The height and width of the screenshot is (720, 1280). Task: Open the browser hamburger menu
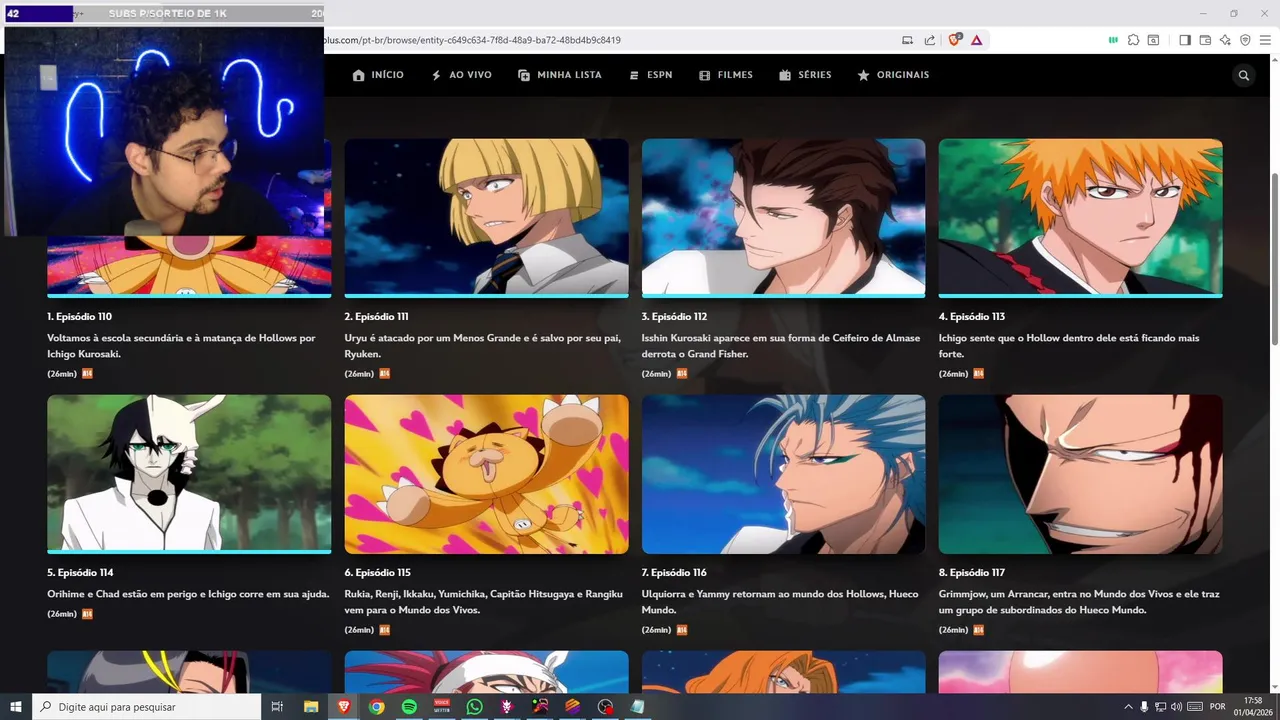[1265, 40]
